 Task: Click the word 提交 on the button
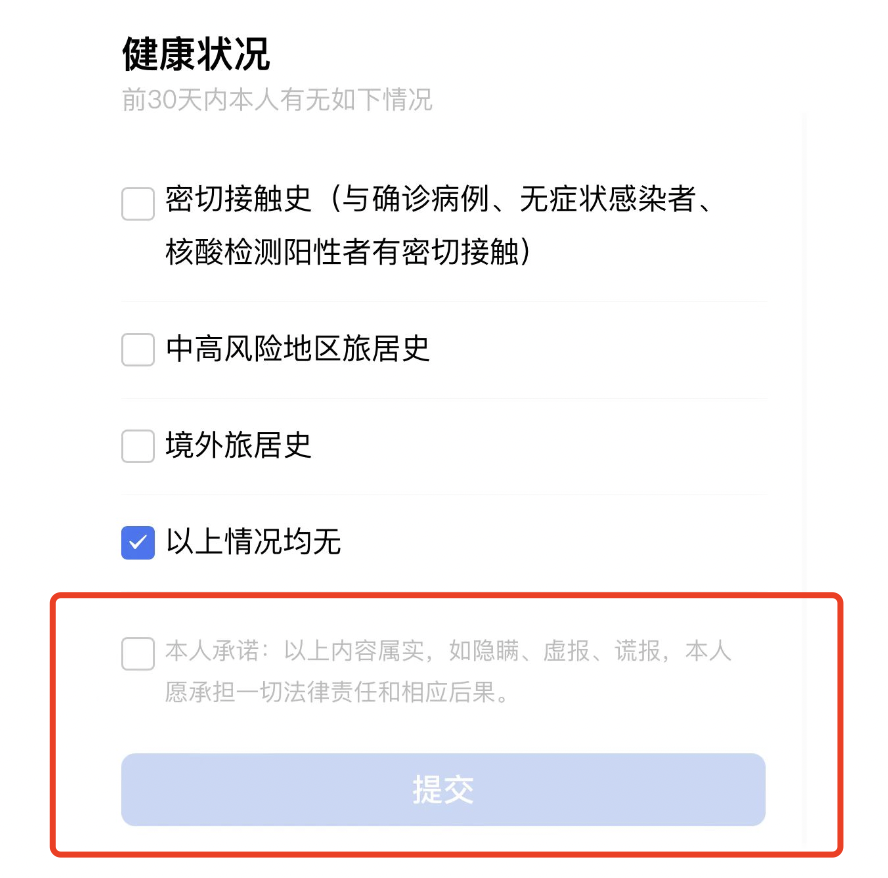[x=443, y=790]
